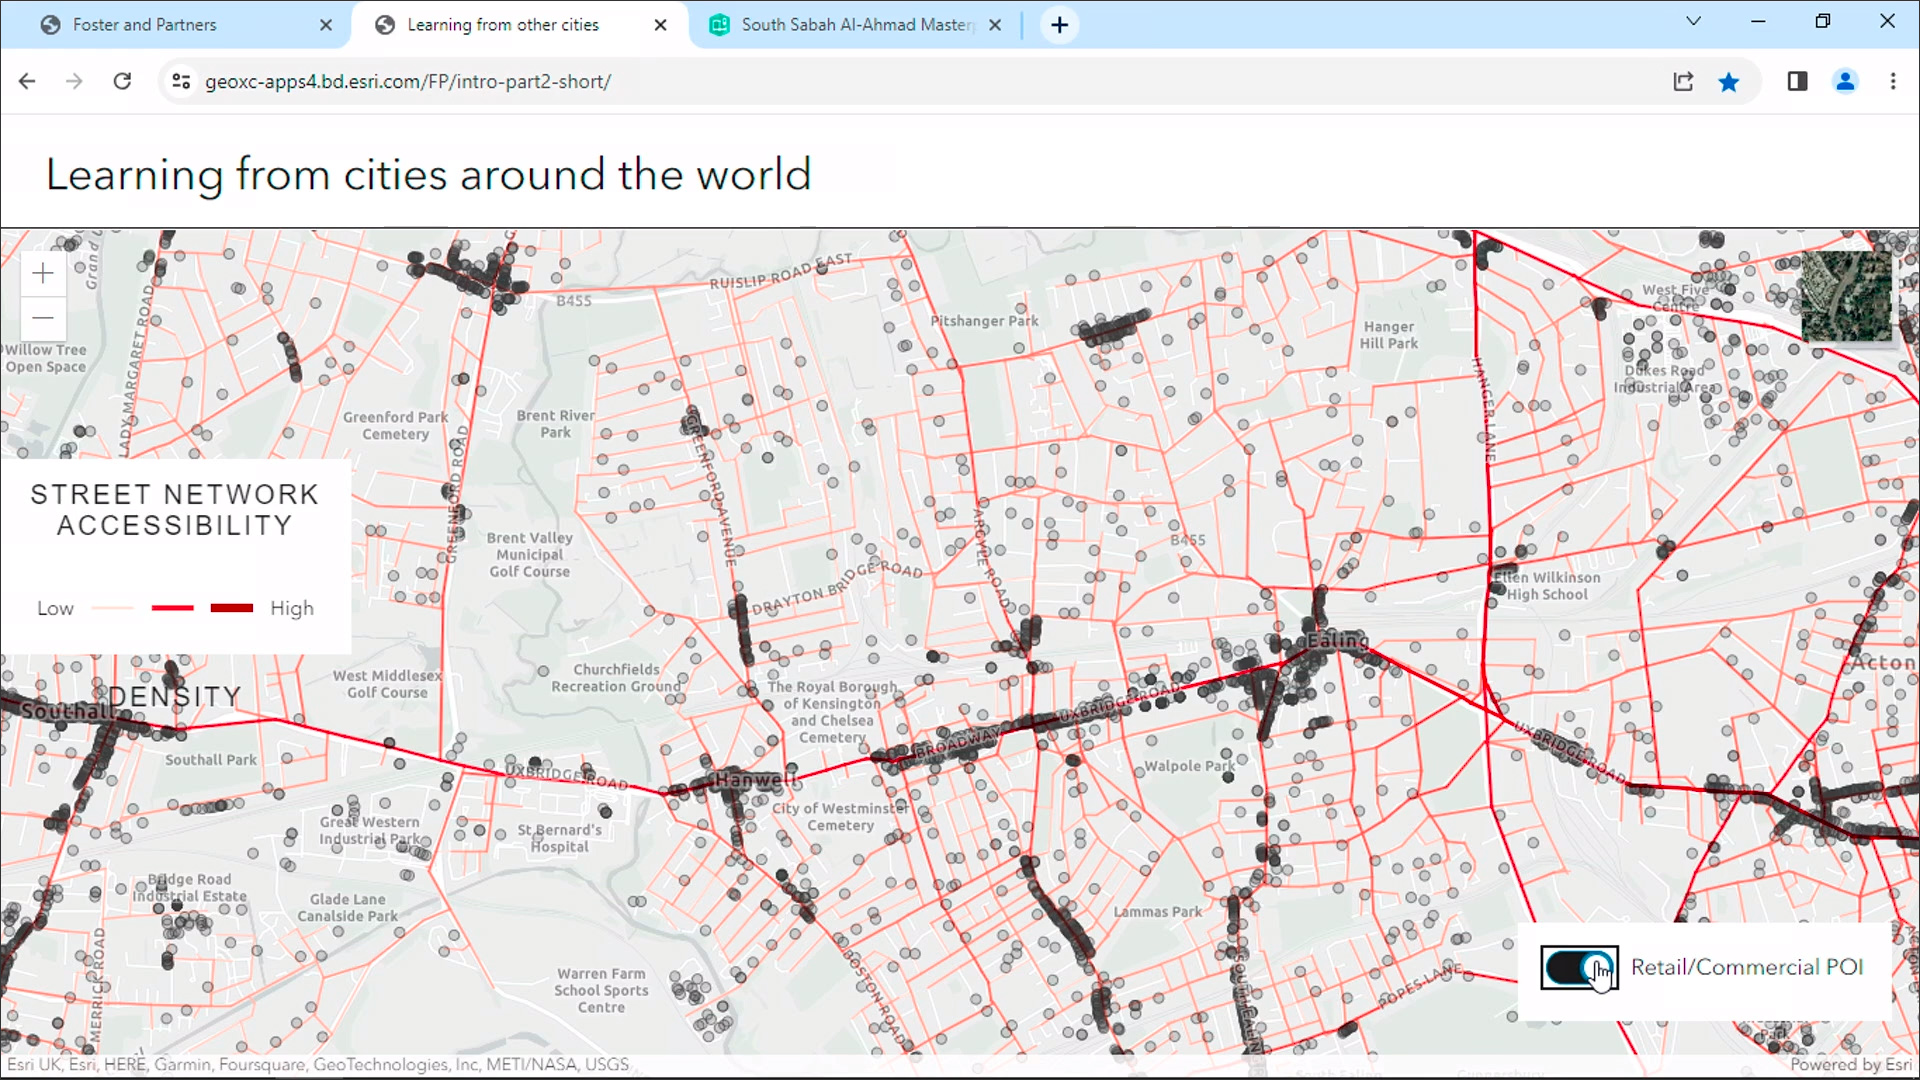Click the STREET NETWORK ACCESSIBILITY legend title
Image resolution: width=1920 pixels, height=1080 pixels.
click(x=175, y=510)
